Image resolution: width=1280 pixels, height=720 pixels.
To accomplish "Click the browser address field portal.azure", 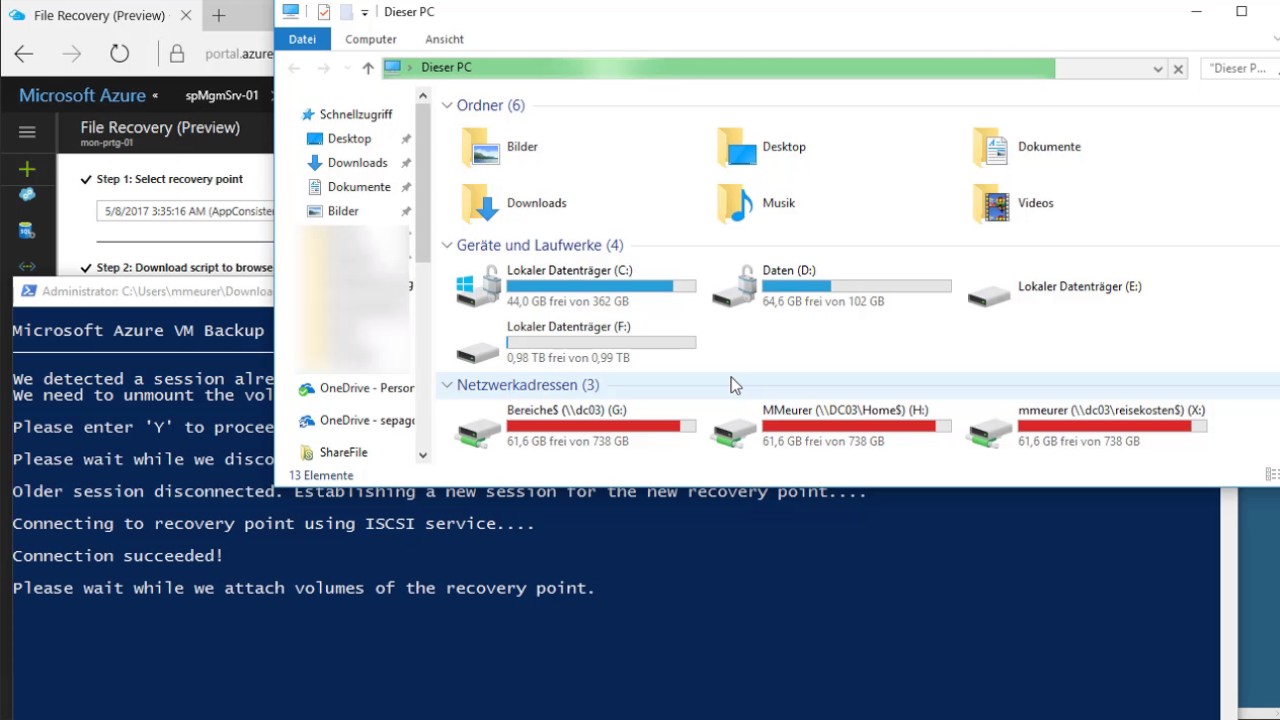I will coord(238,54).
